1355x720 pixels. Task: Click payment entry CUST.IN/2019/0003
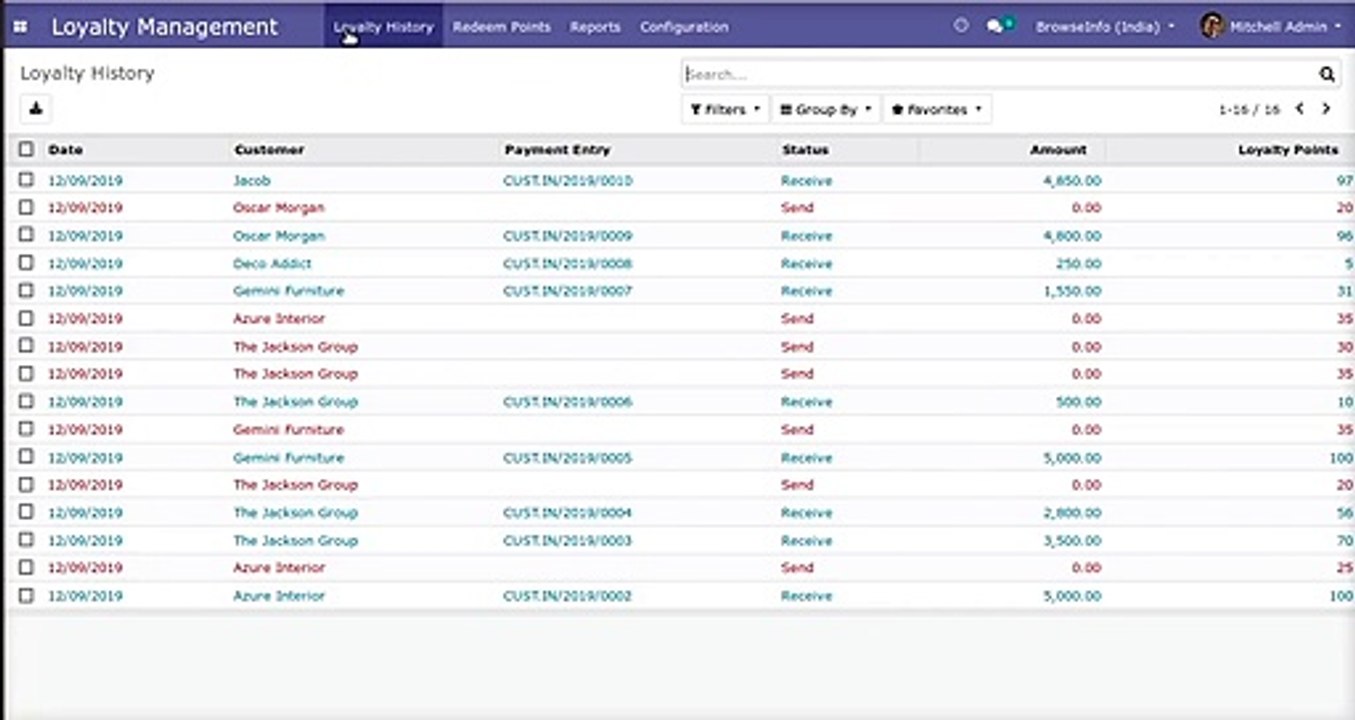click(568, 541)
